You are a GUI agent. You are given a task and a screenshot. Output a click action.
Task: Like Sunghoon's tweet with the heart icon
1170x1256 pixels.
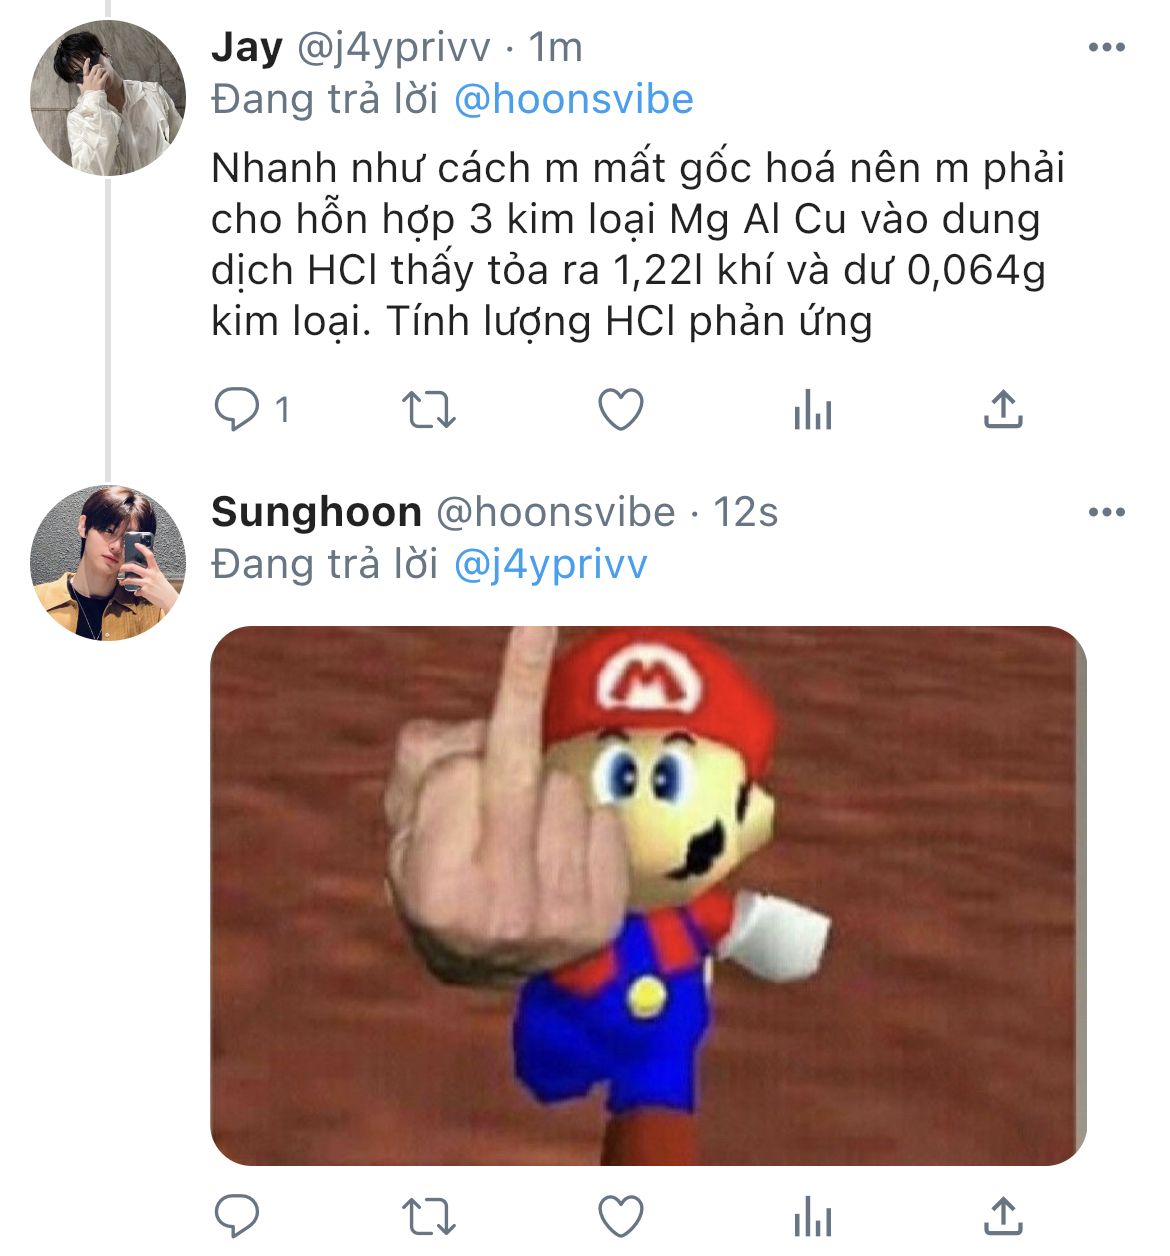point(620,1216)
